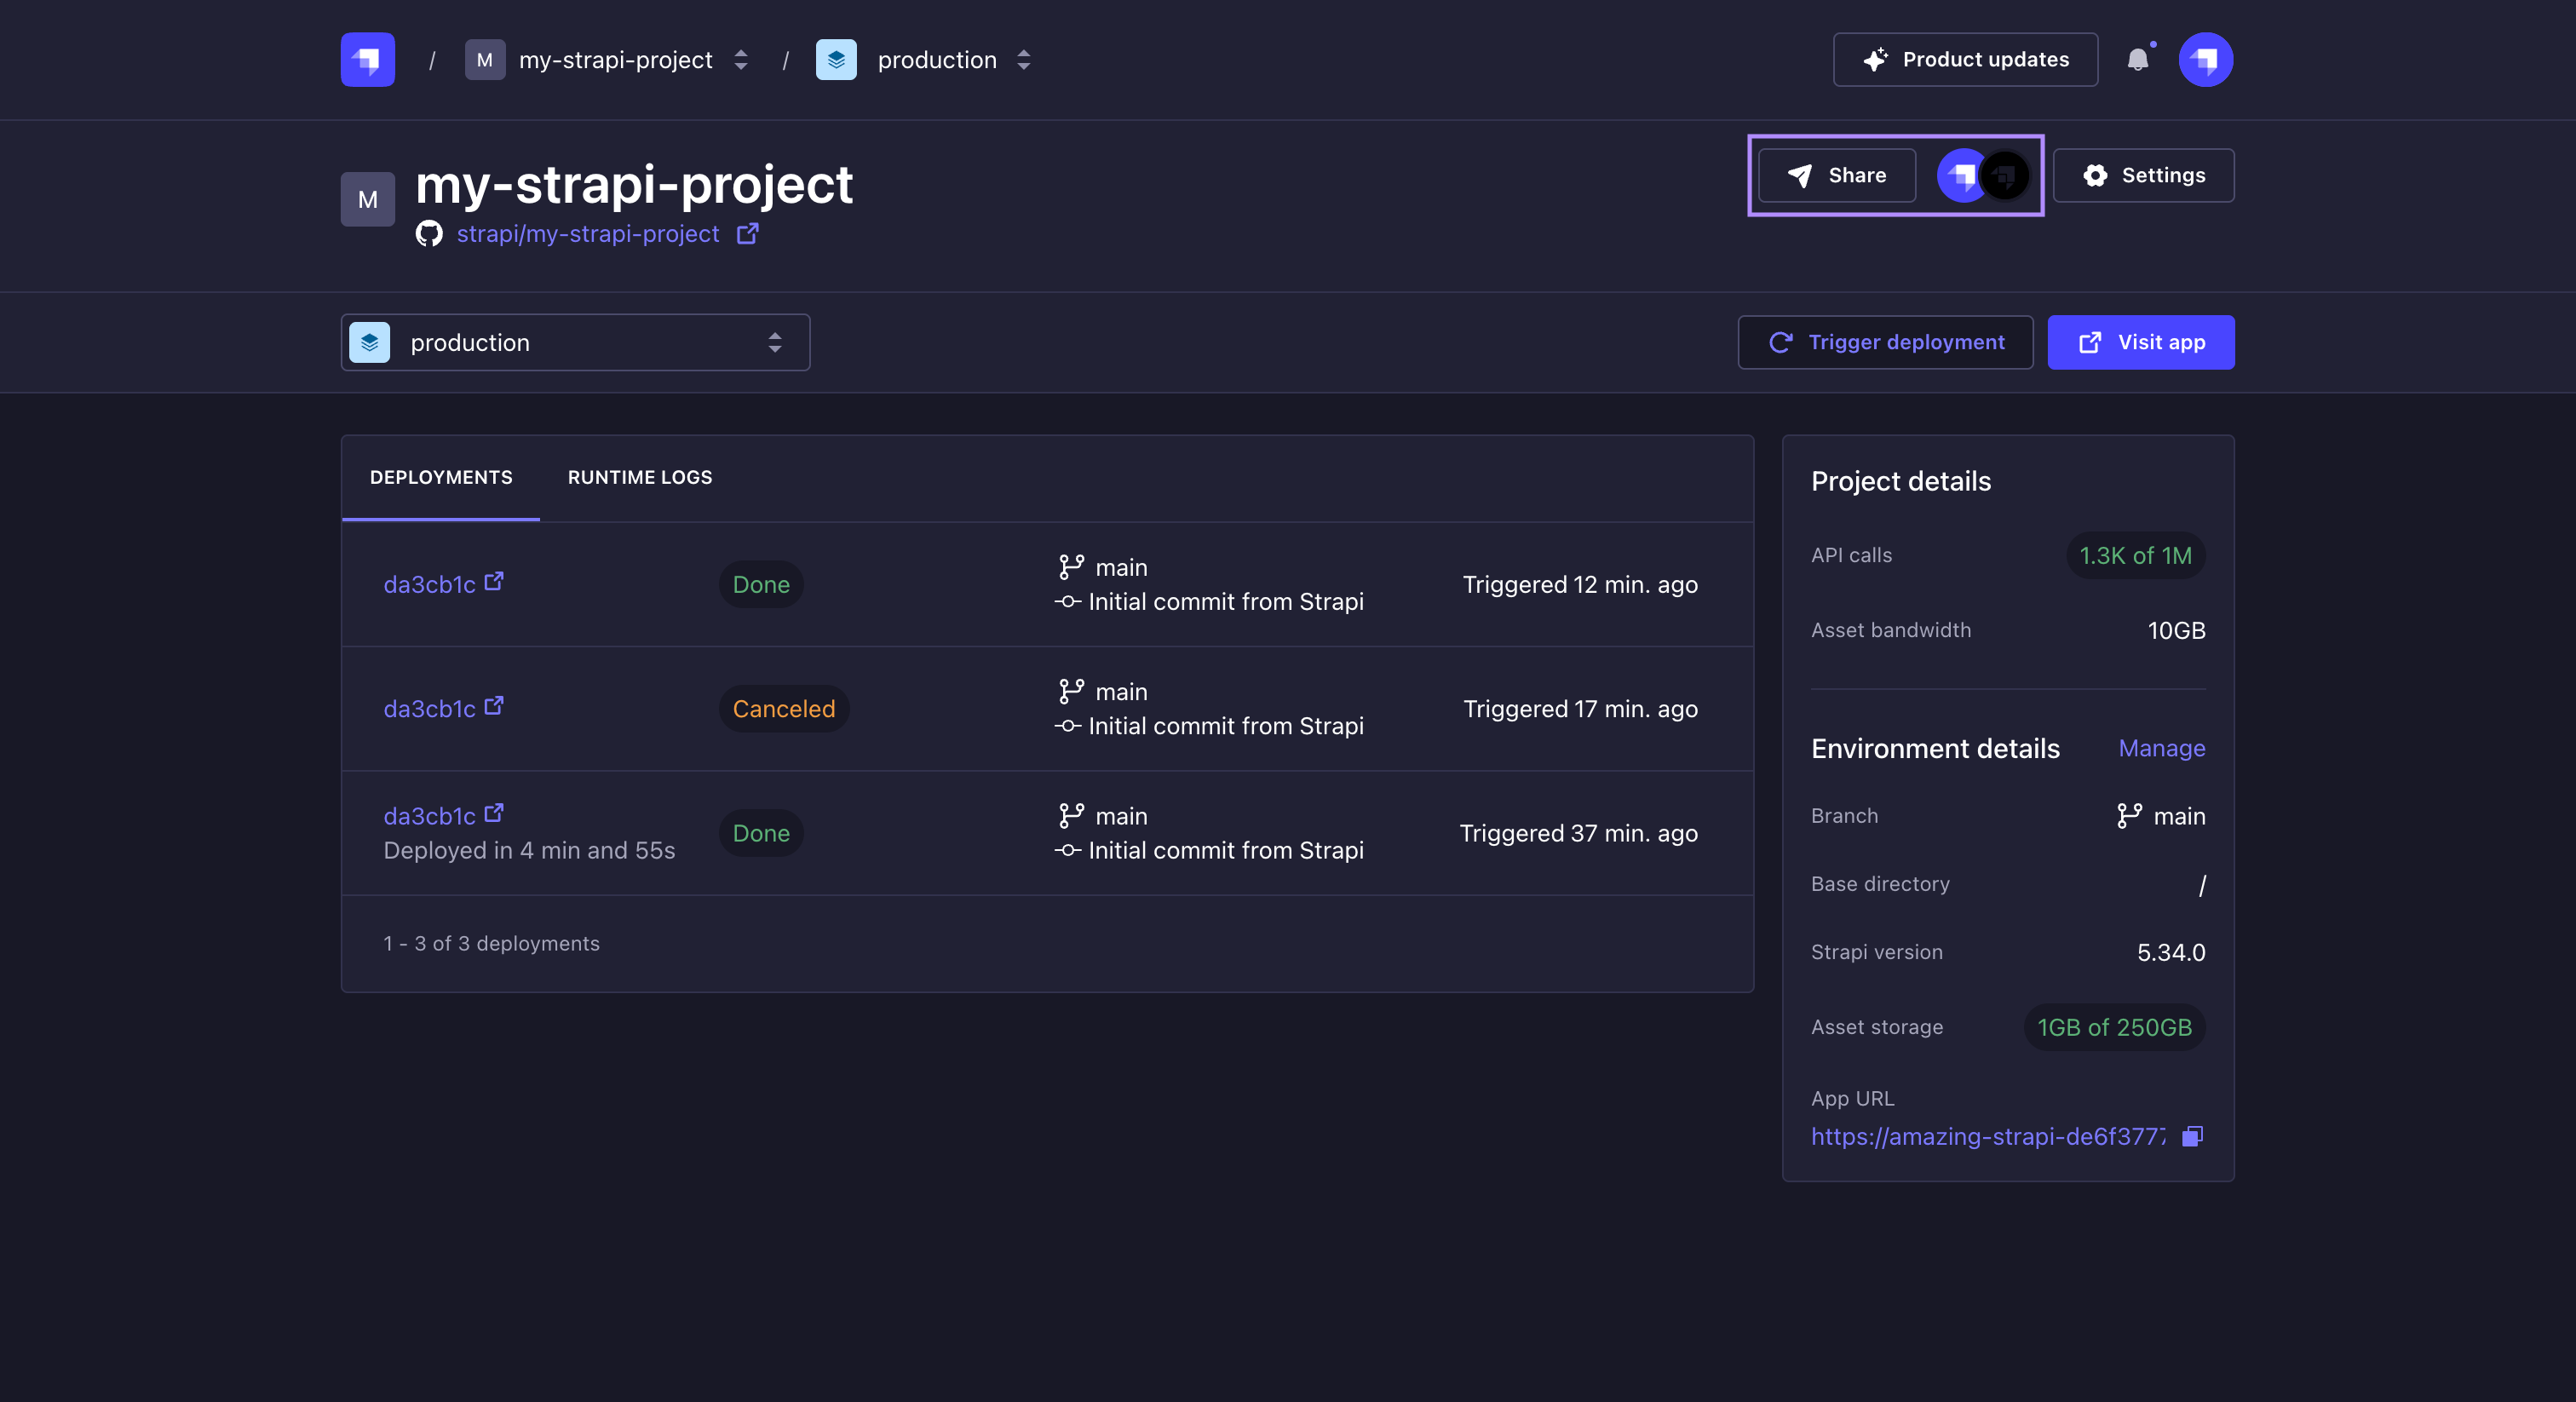The height and width of the screenshot is (1402, 2576).
Task: Click the dark collaborator avatar
Action: point(2005,176)
